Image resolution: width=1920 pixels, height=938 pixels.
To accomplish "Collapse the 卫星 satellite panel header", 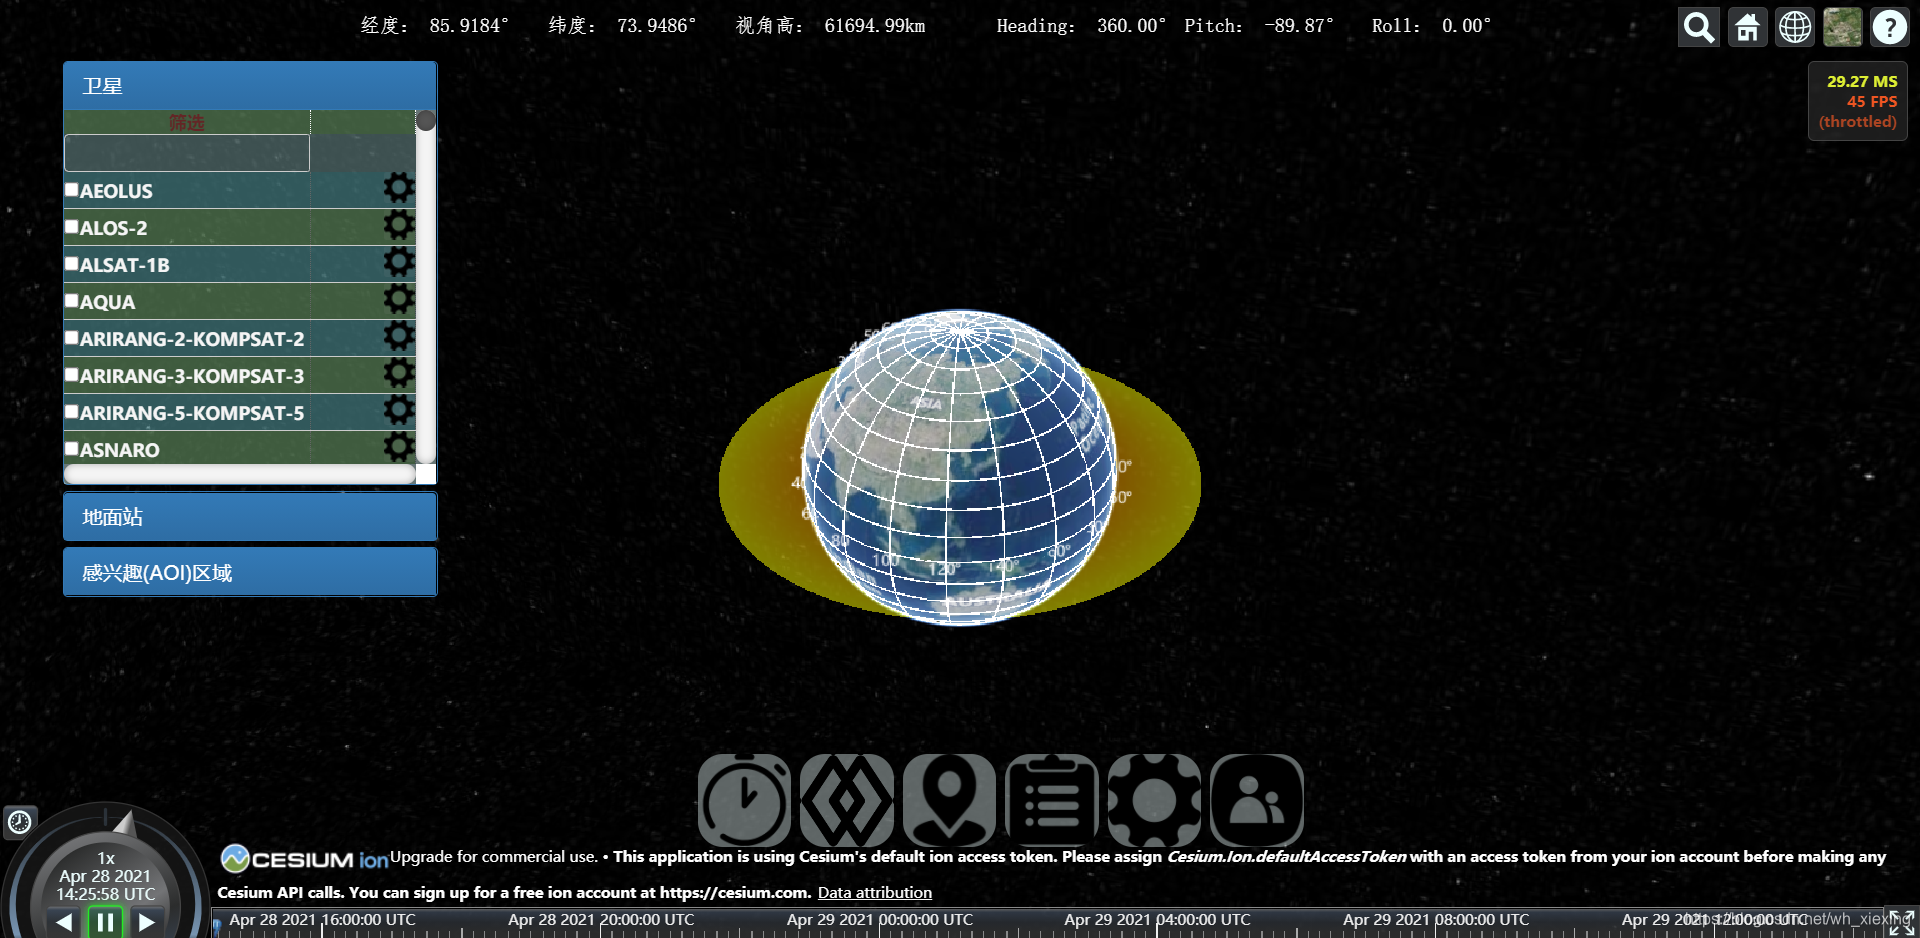I will [250, 86].
